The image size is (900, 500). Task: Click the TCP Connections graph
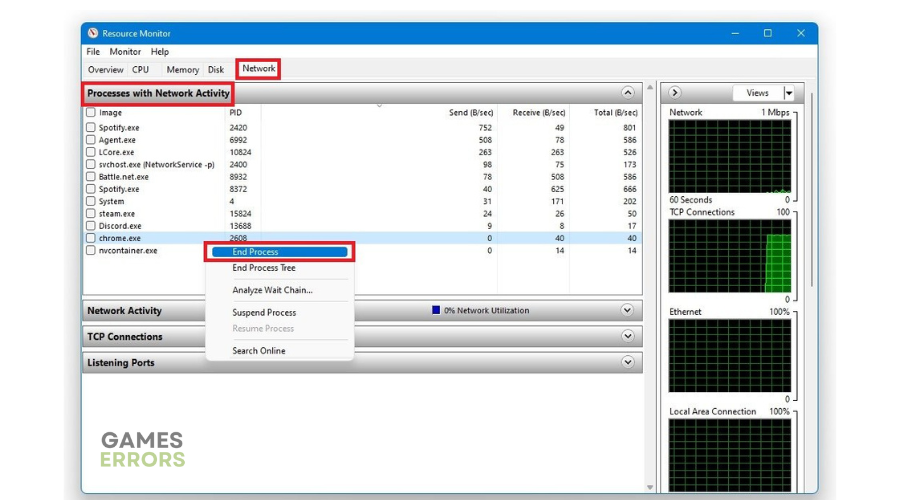pos(730,256)
